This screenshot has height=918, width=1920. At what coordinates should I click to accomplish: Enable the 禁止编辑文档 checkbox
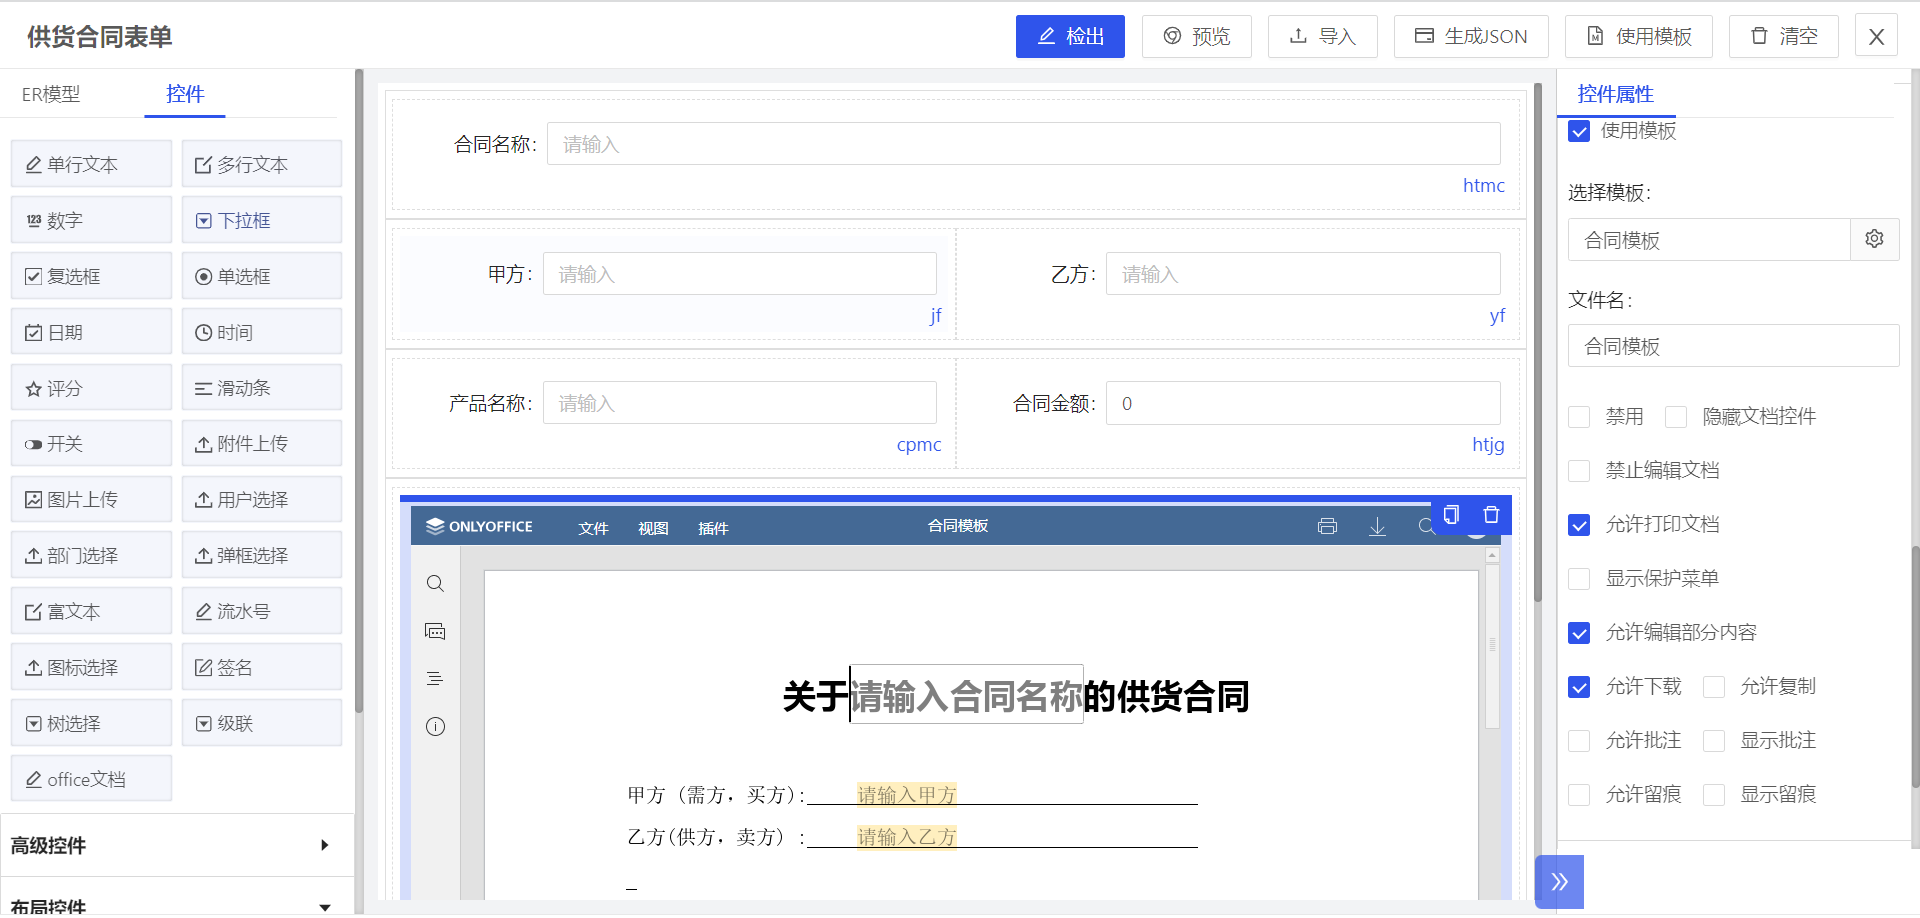[1580, 470]
